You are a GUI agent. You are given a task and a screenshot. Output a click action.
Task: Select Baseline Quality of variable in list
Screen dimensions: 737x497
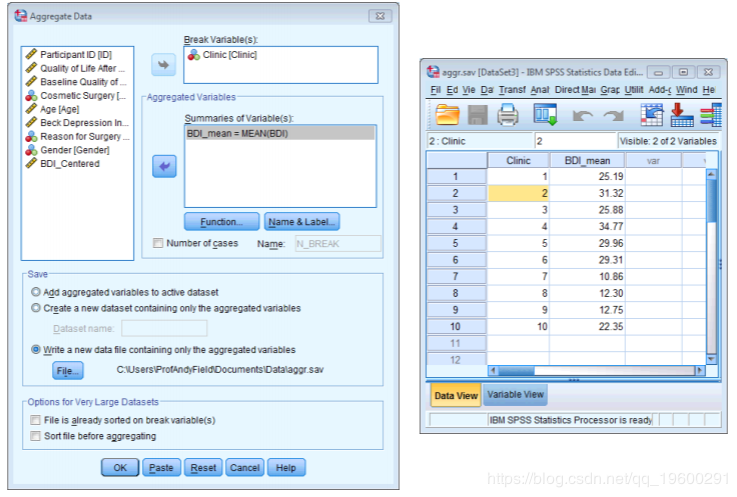(76, 82)
